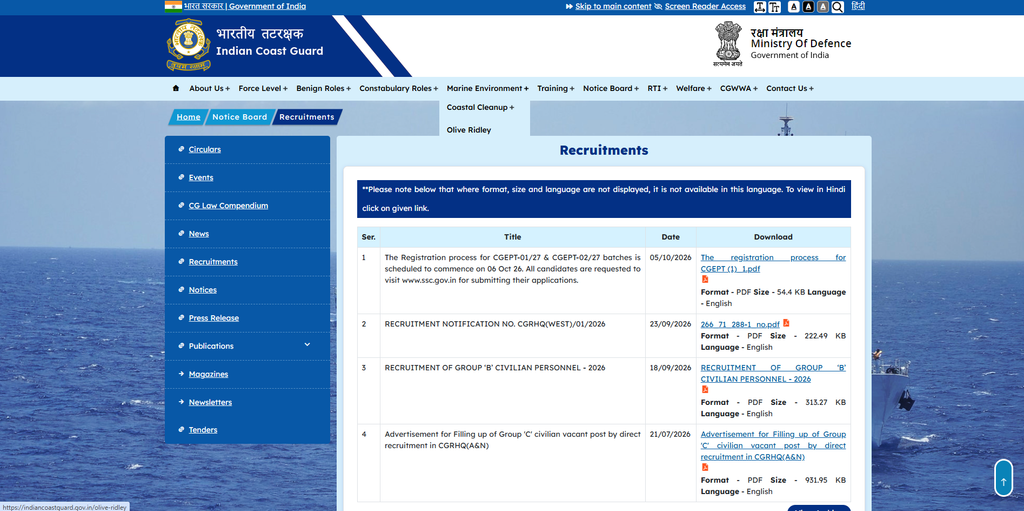Click title 'RECRUITMENT NOTIFICATION NO. CGRHQ(WEST)/01/2026'
1024x511 pixels.
point(495,324)
